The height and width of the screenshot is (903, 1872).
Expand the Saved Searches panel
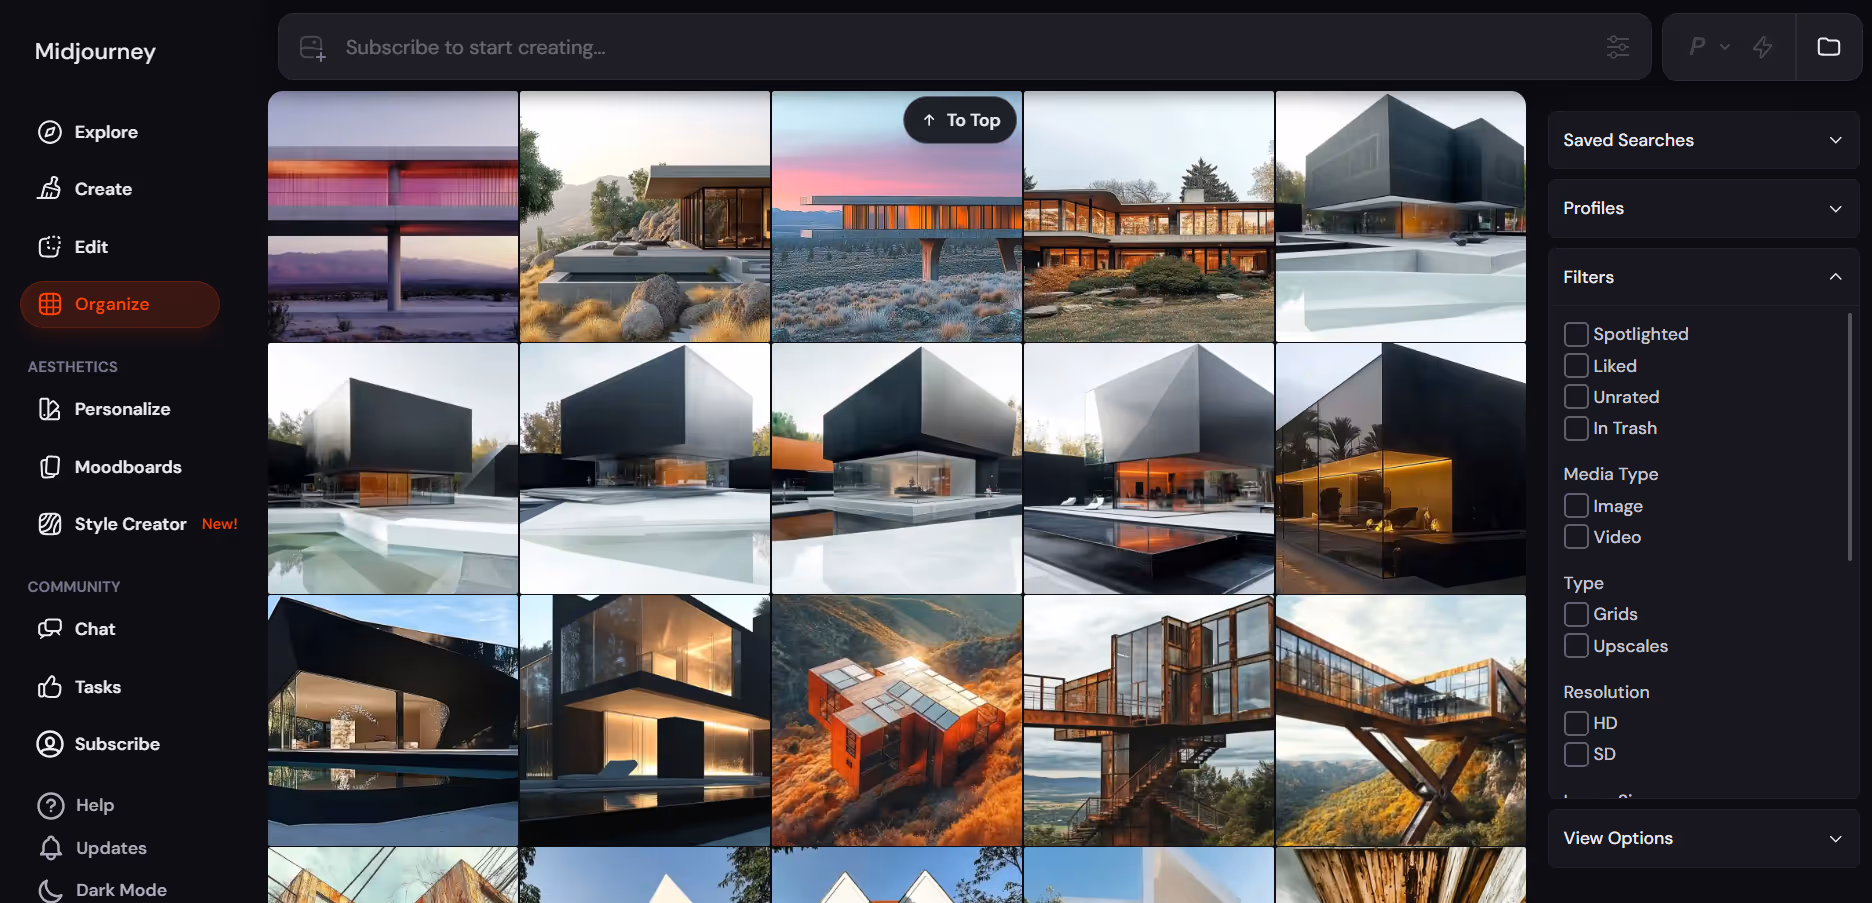pos(1703,140)
